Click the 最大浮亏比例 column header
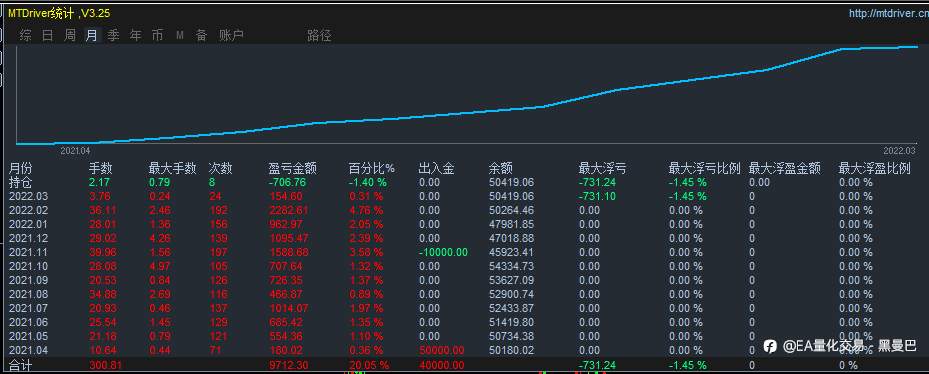This screenshot has height=374, width=929. pos(704,168)
